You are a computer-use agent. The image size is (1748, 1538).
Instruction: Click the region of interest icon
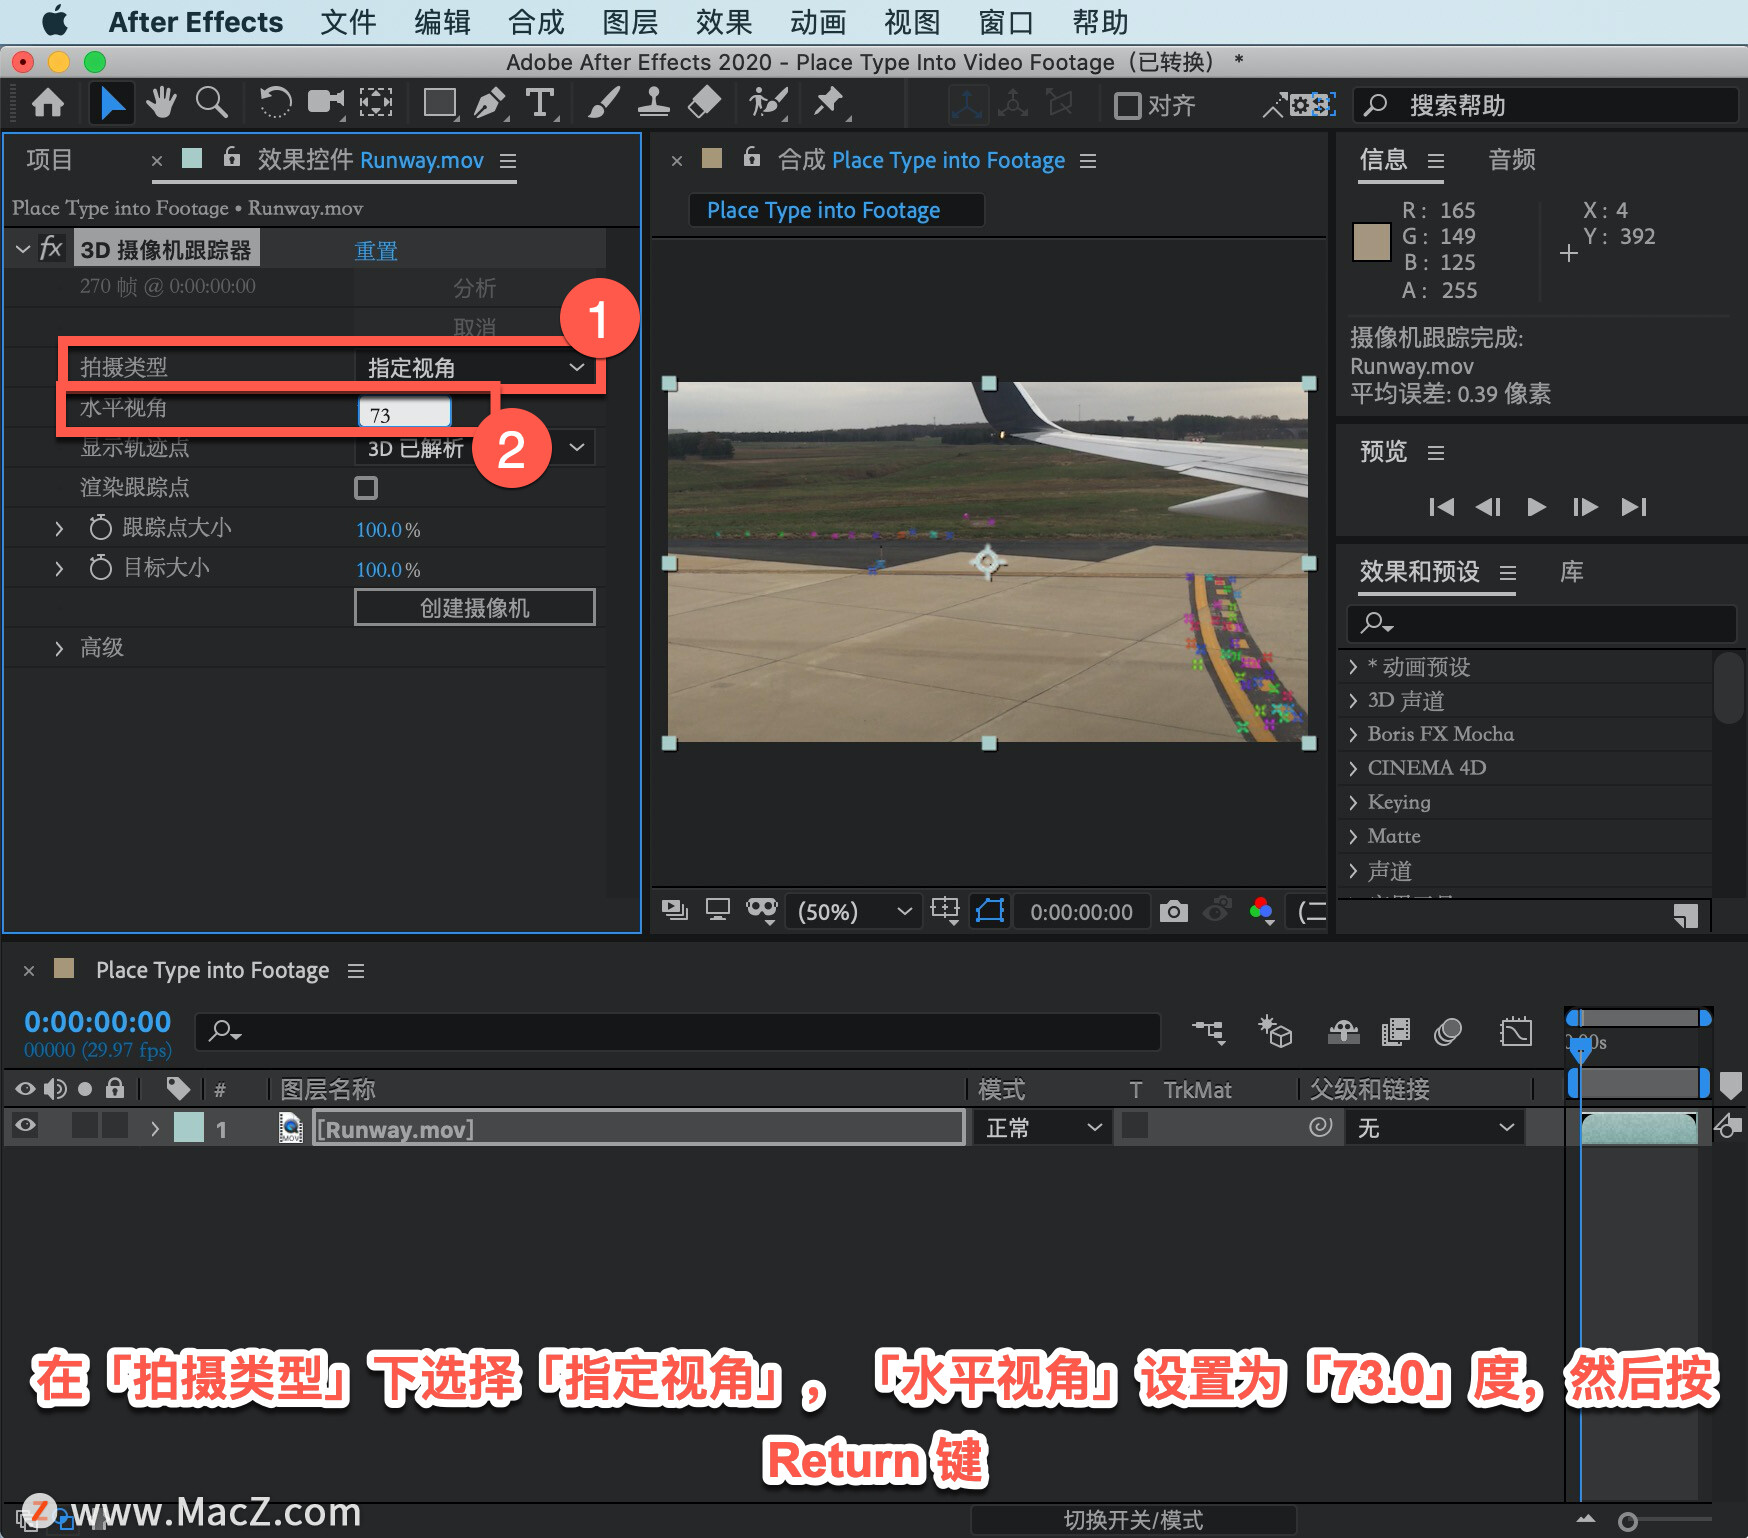click(x=945, y=911)
